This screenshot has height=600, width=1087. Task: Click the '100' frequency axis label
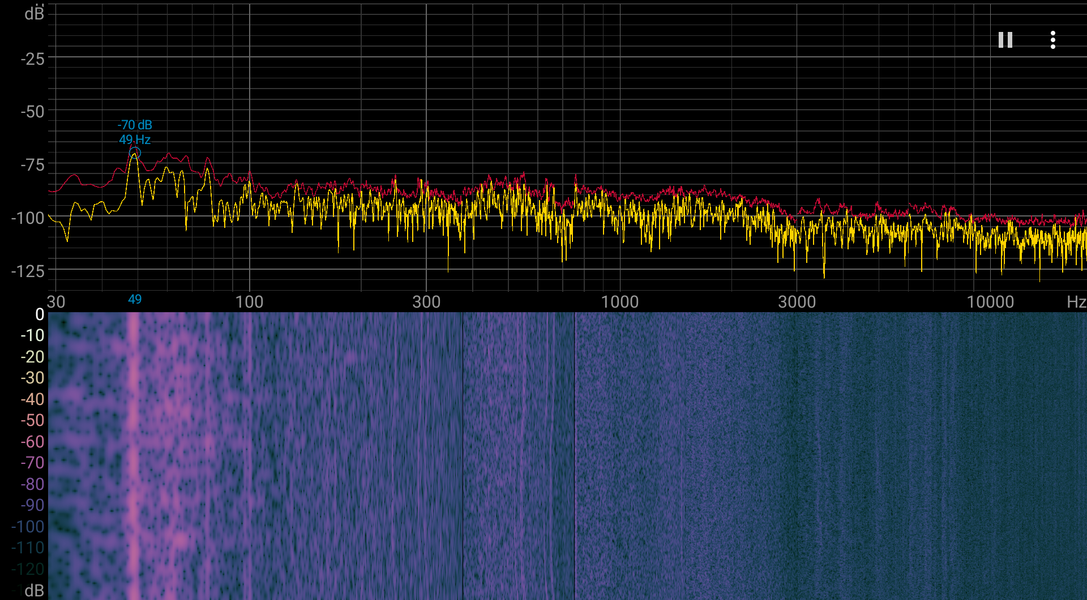250,302
